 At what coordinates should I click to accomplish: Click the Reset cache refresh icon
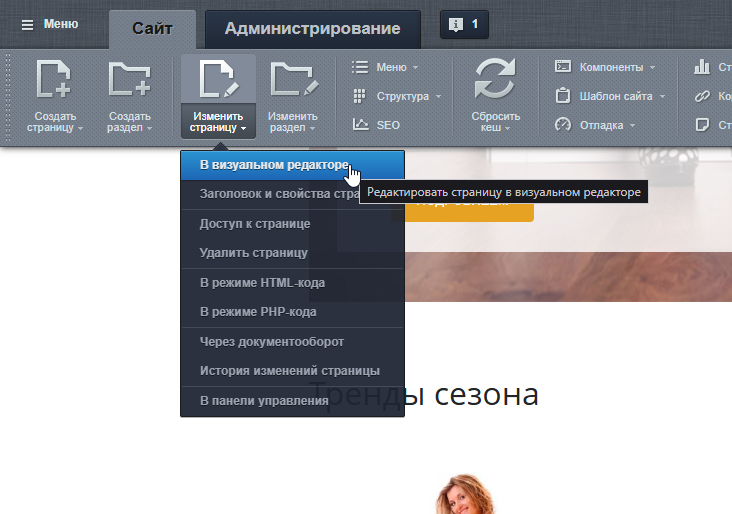494,81
